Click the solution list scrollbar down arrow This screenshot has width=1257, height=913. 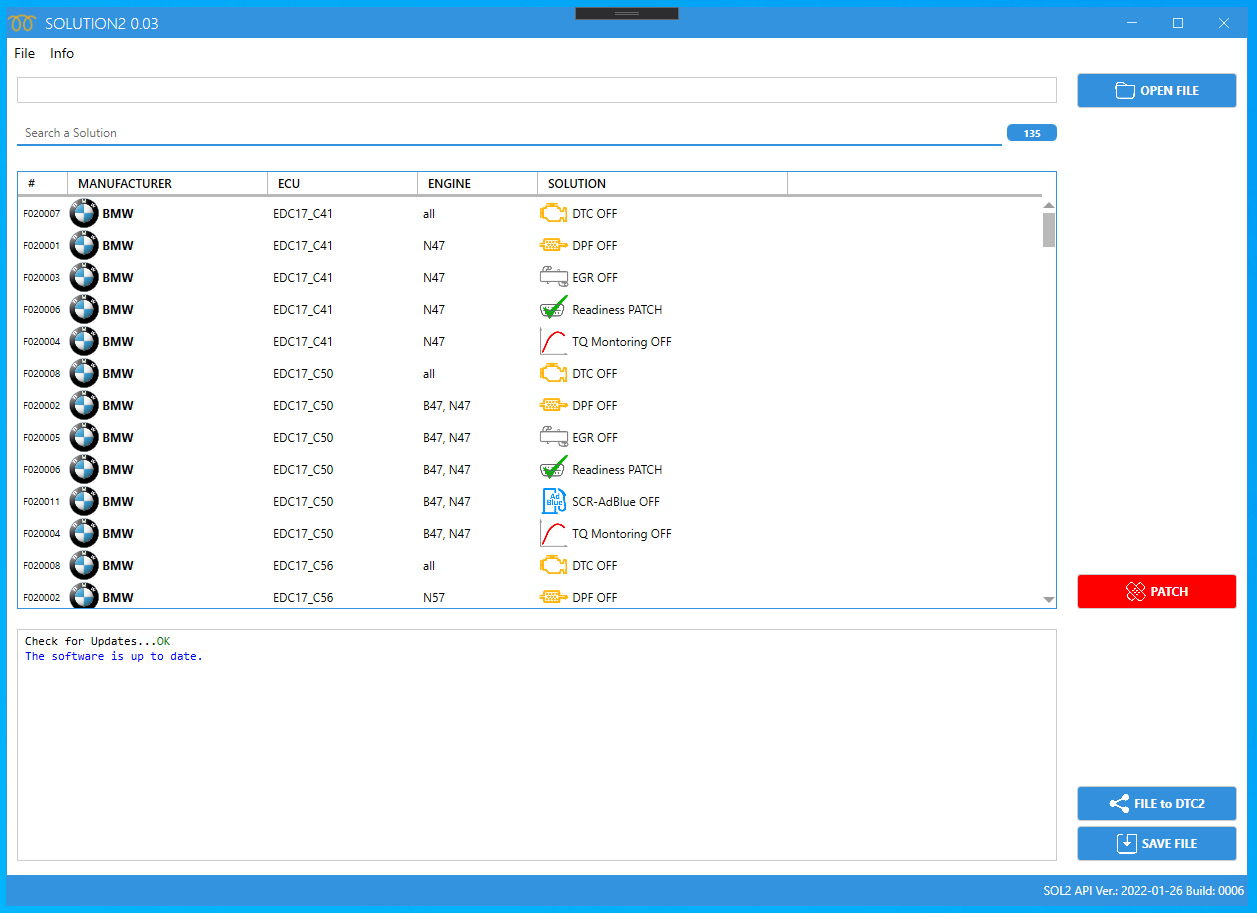point(1049,600)
